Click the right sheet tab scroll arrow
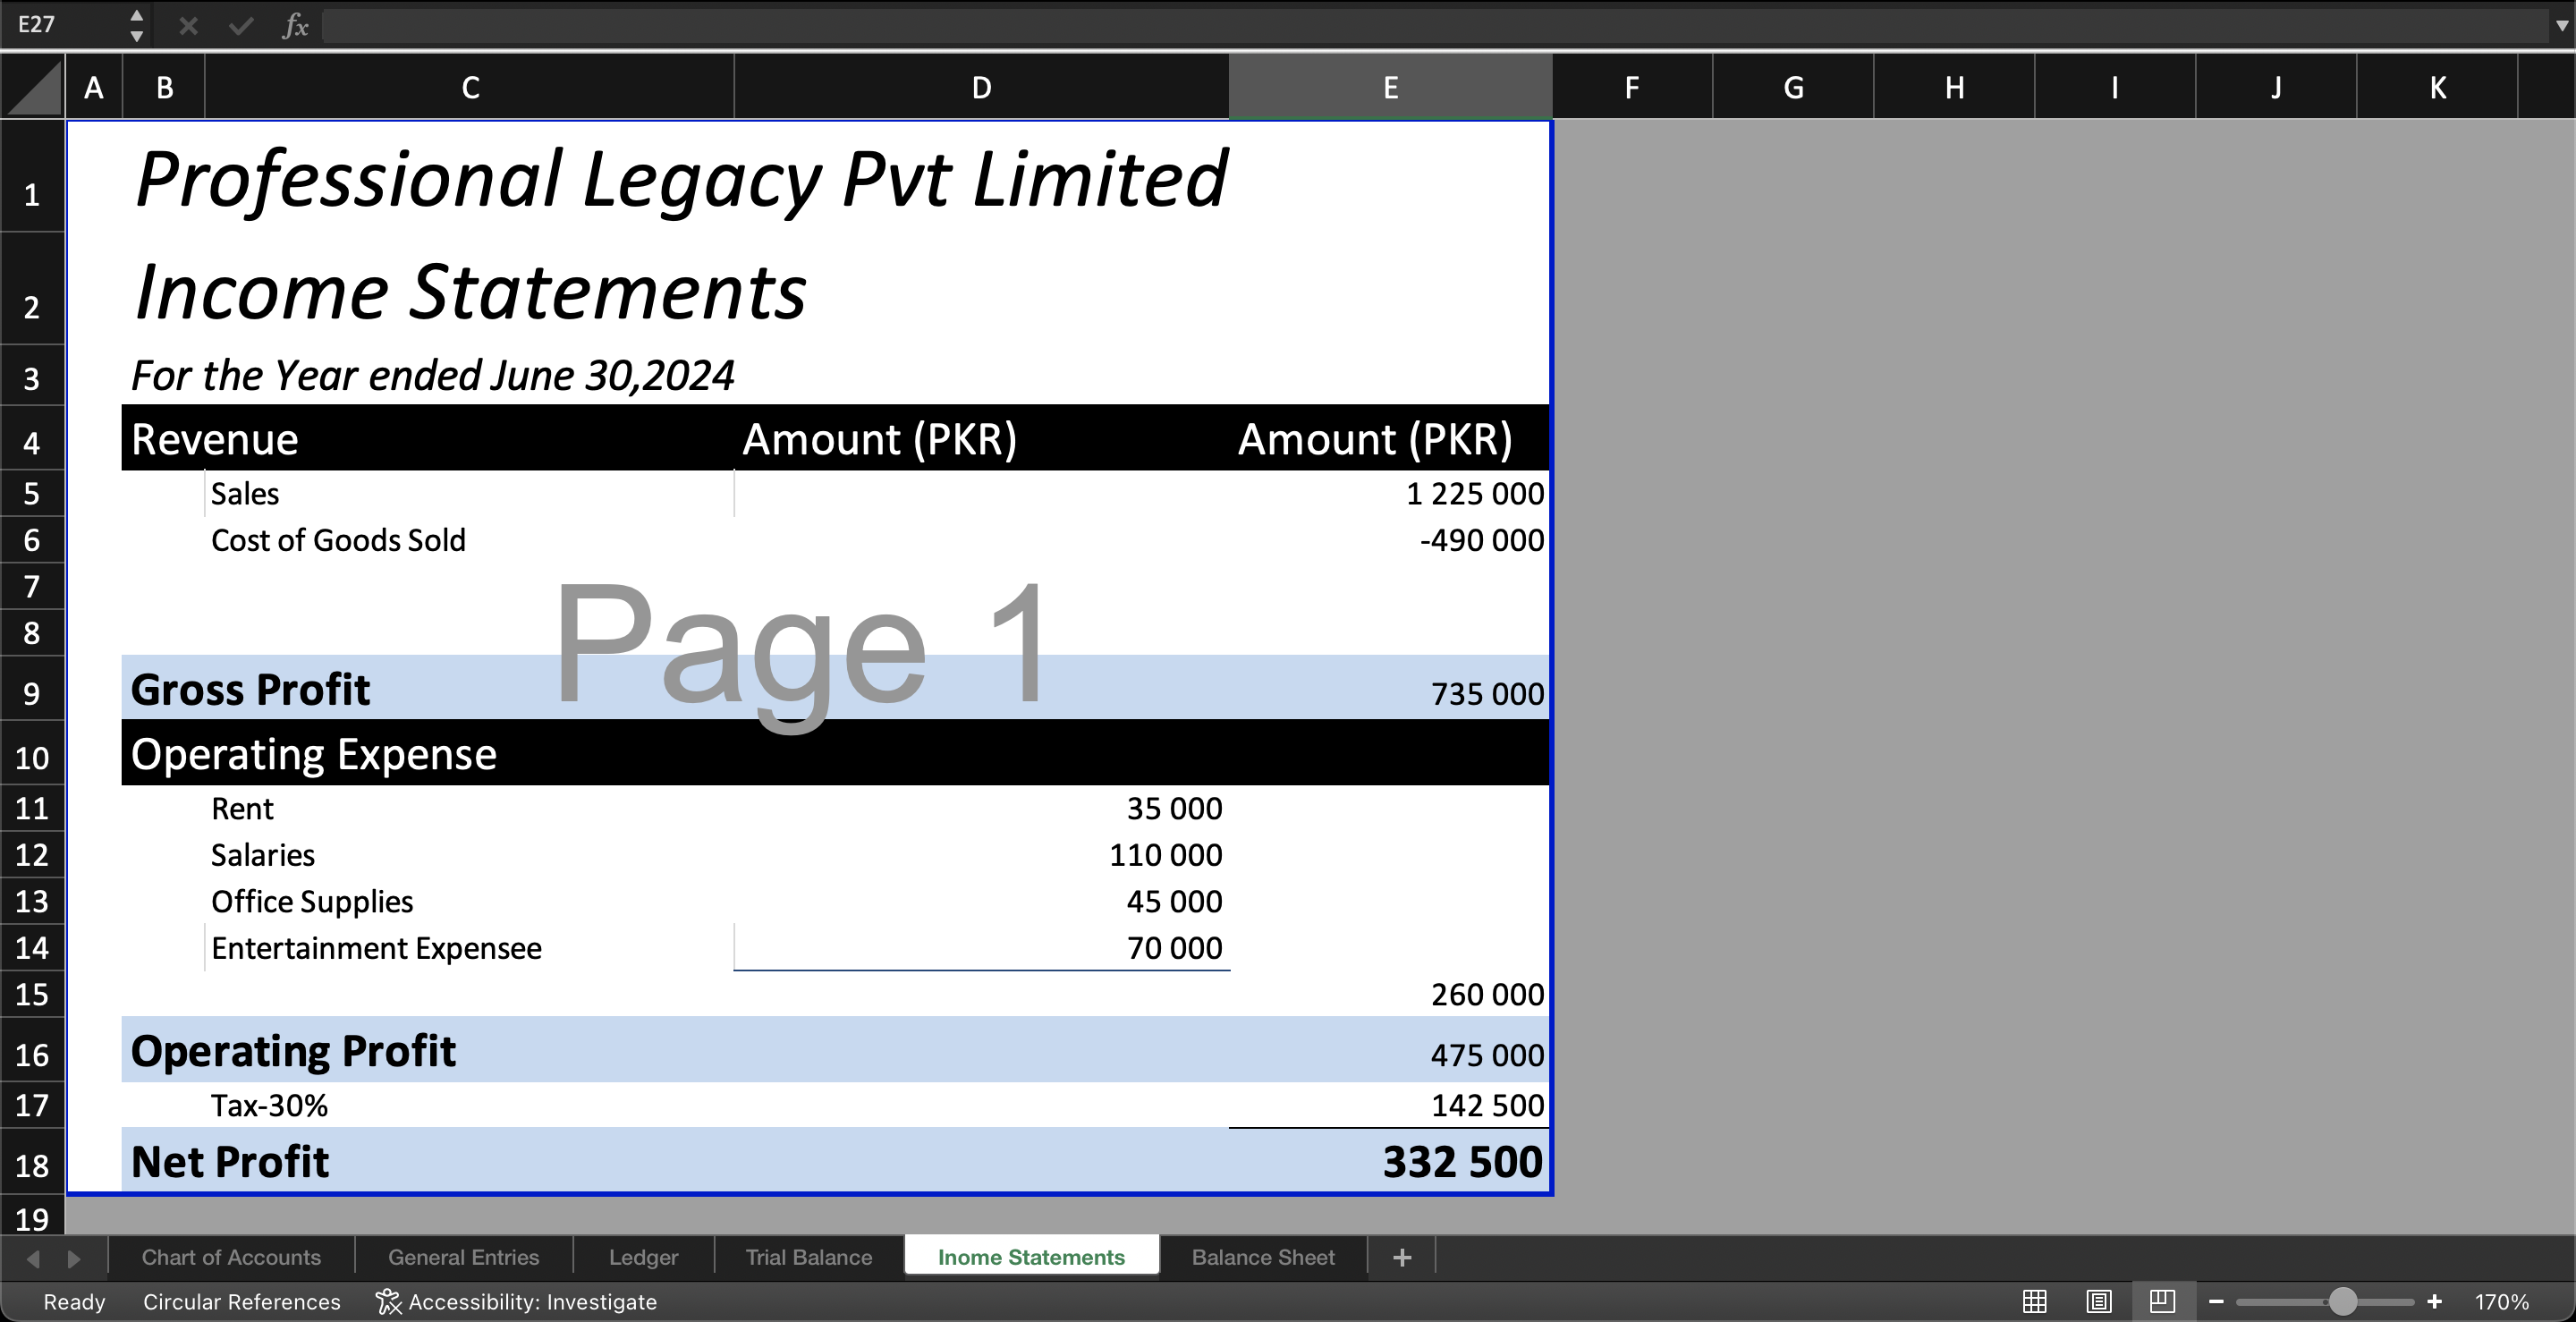2576x1322 pixels. [x=73, y=1257]
